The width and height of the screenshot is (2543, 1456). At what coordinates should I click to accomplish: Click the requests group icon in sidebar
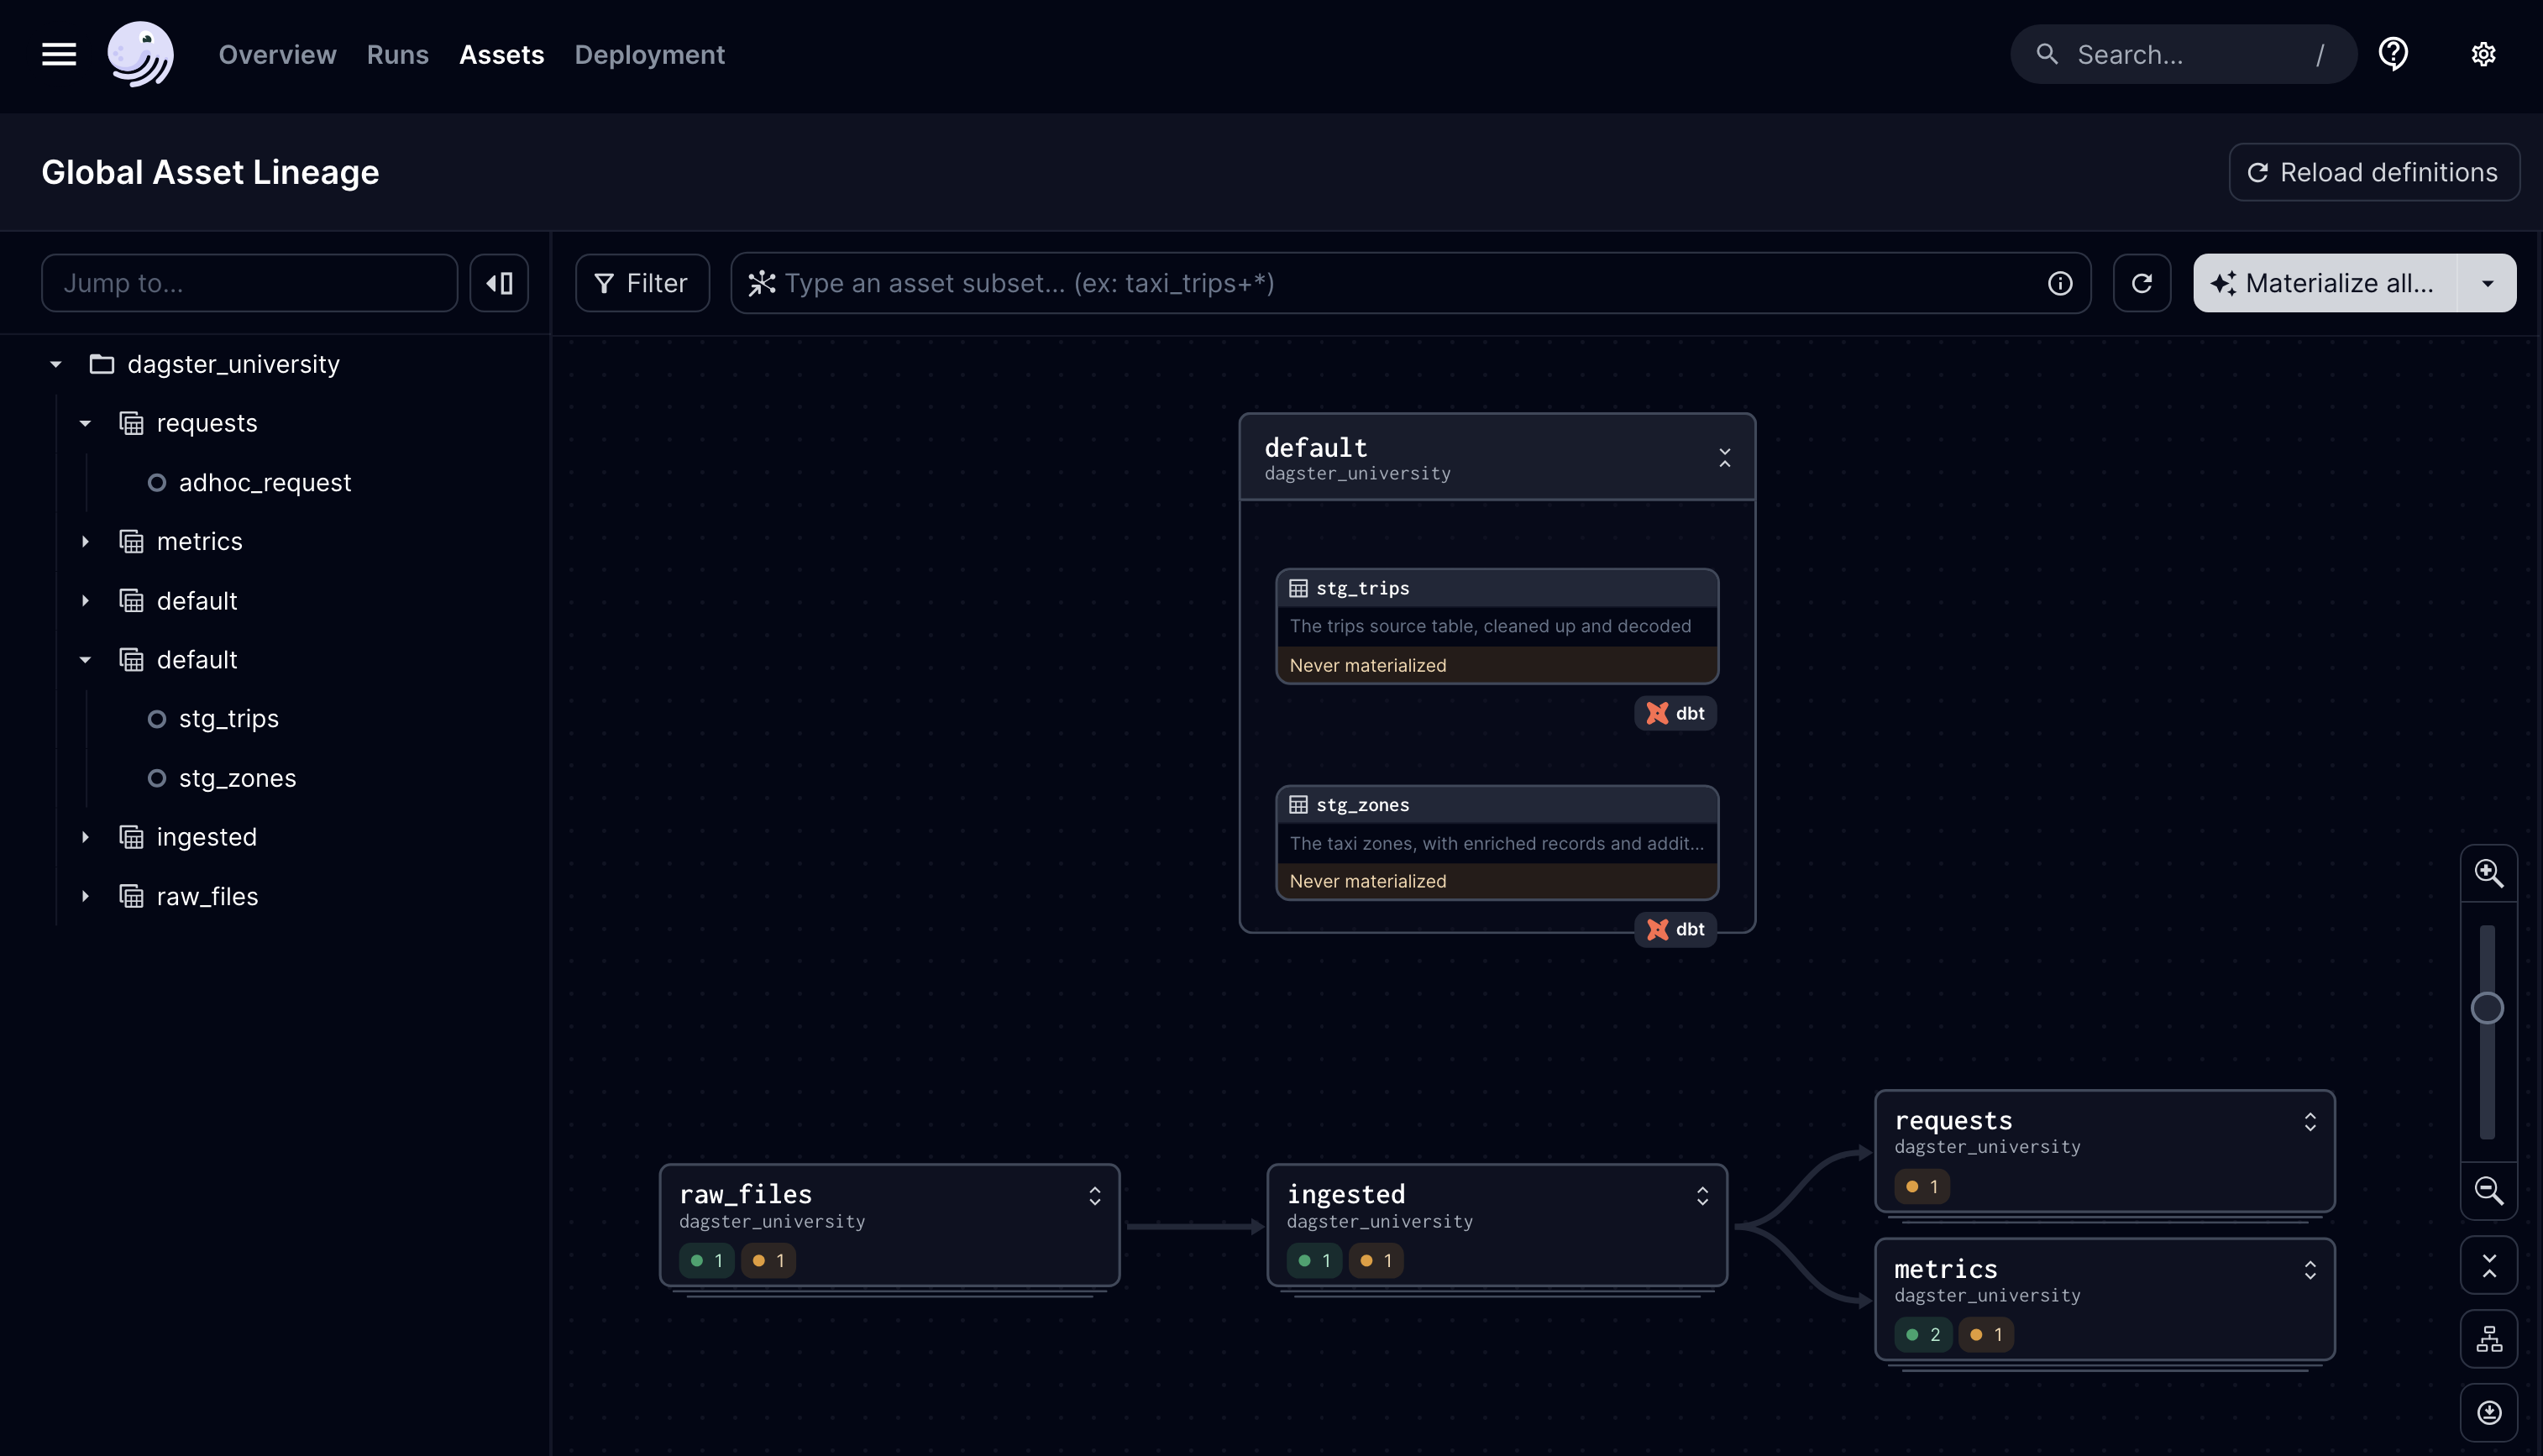point(131,423)
